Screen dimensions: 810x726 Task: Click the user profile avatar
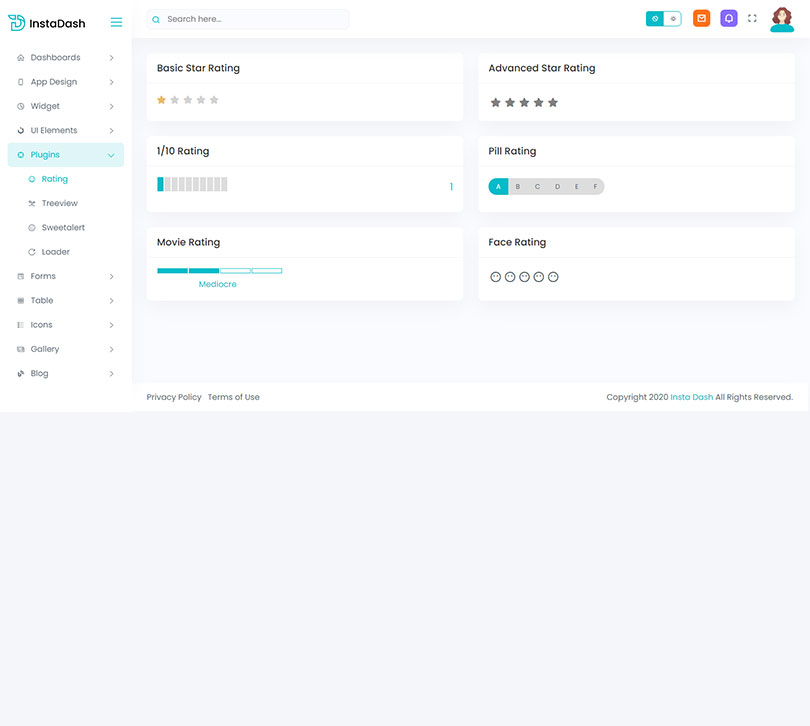[782, 19]
